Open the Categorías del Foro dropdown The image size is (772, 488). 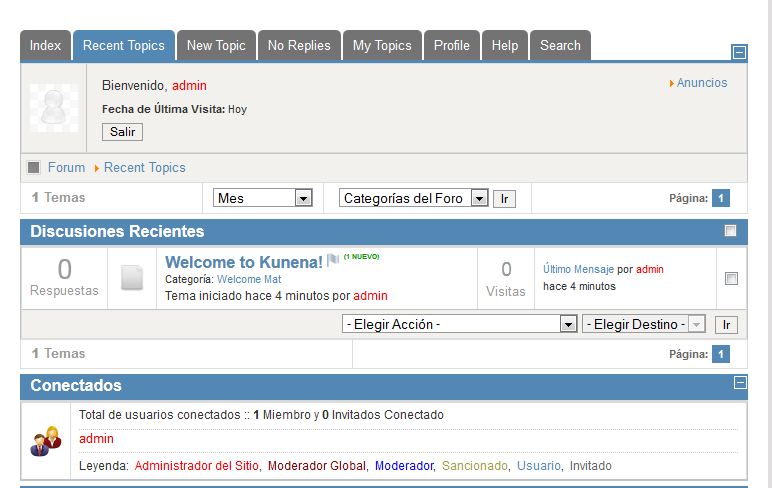click(413, 198)
